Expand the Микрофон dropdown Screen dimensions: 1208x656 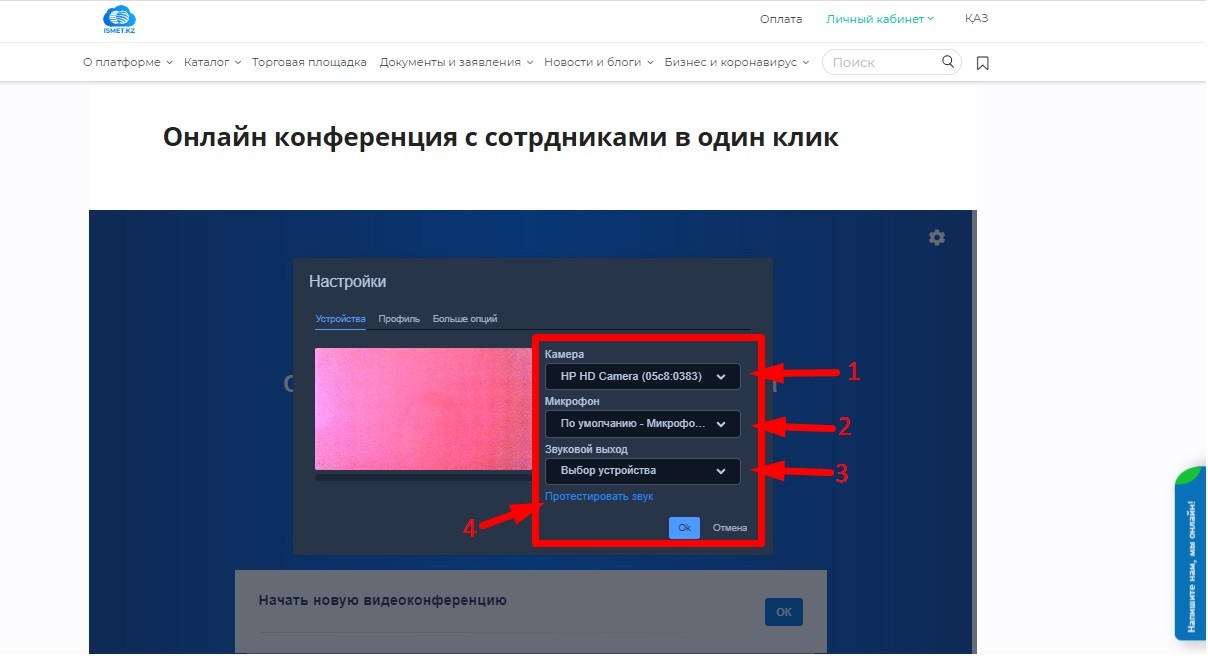642,424
